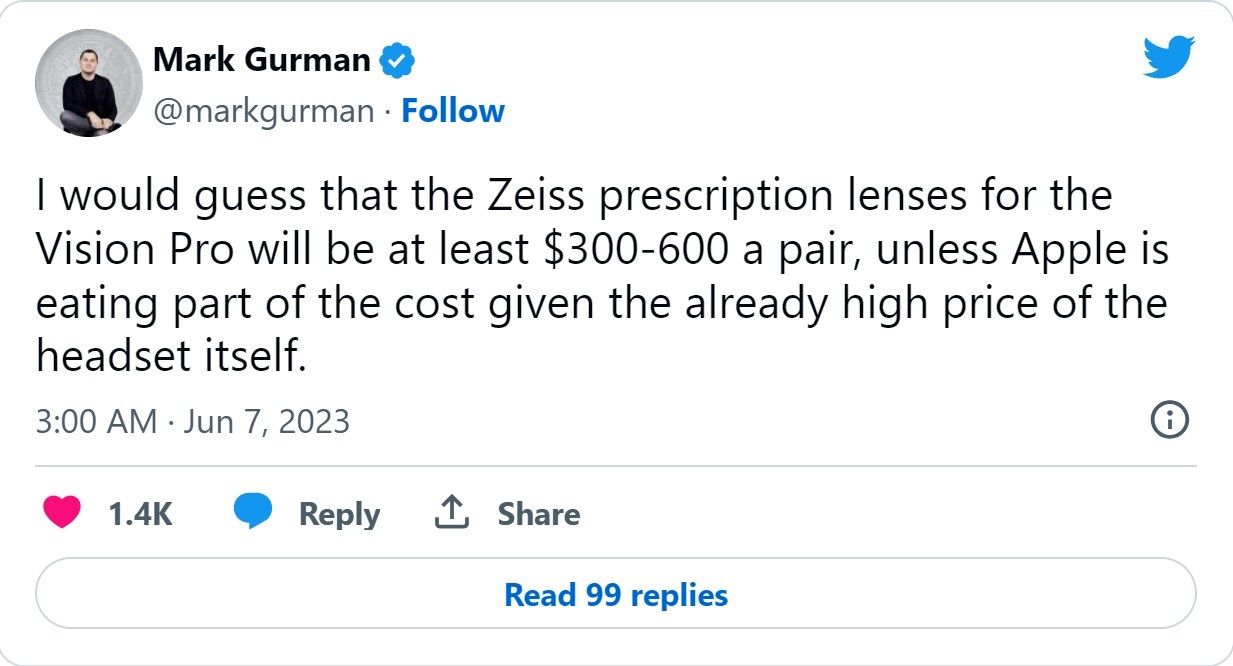The image size is (1233, 666).
Task: Click the blue verified checkmark badge
Action: pos(399,61)
